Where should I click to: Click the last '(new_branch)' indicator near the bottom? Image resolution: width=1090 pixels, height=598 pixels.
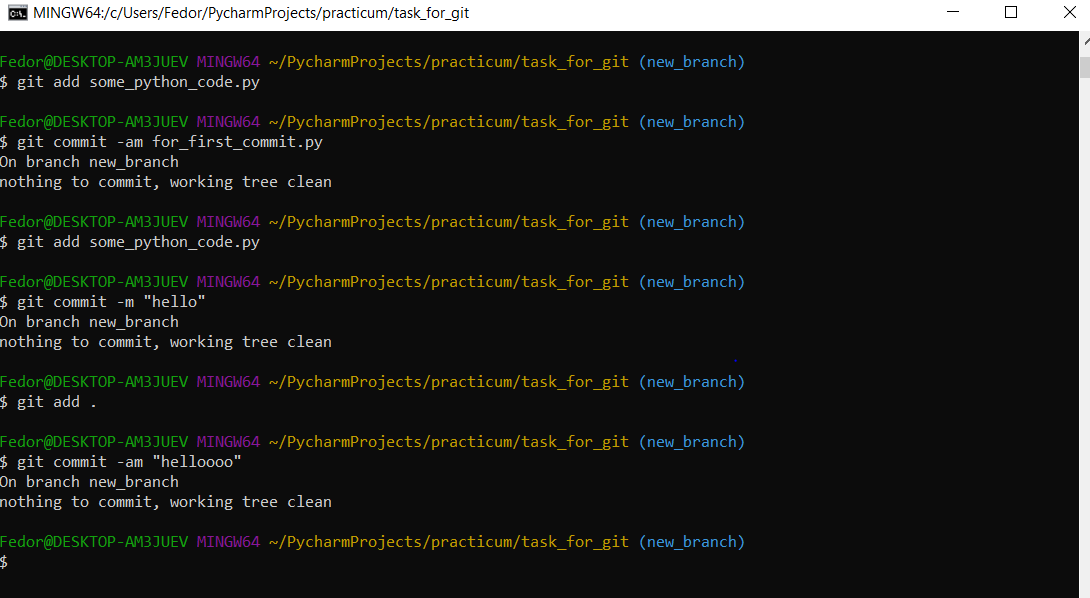[692, 541]
